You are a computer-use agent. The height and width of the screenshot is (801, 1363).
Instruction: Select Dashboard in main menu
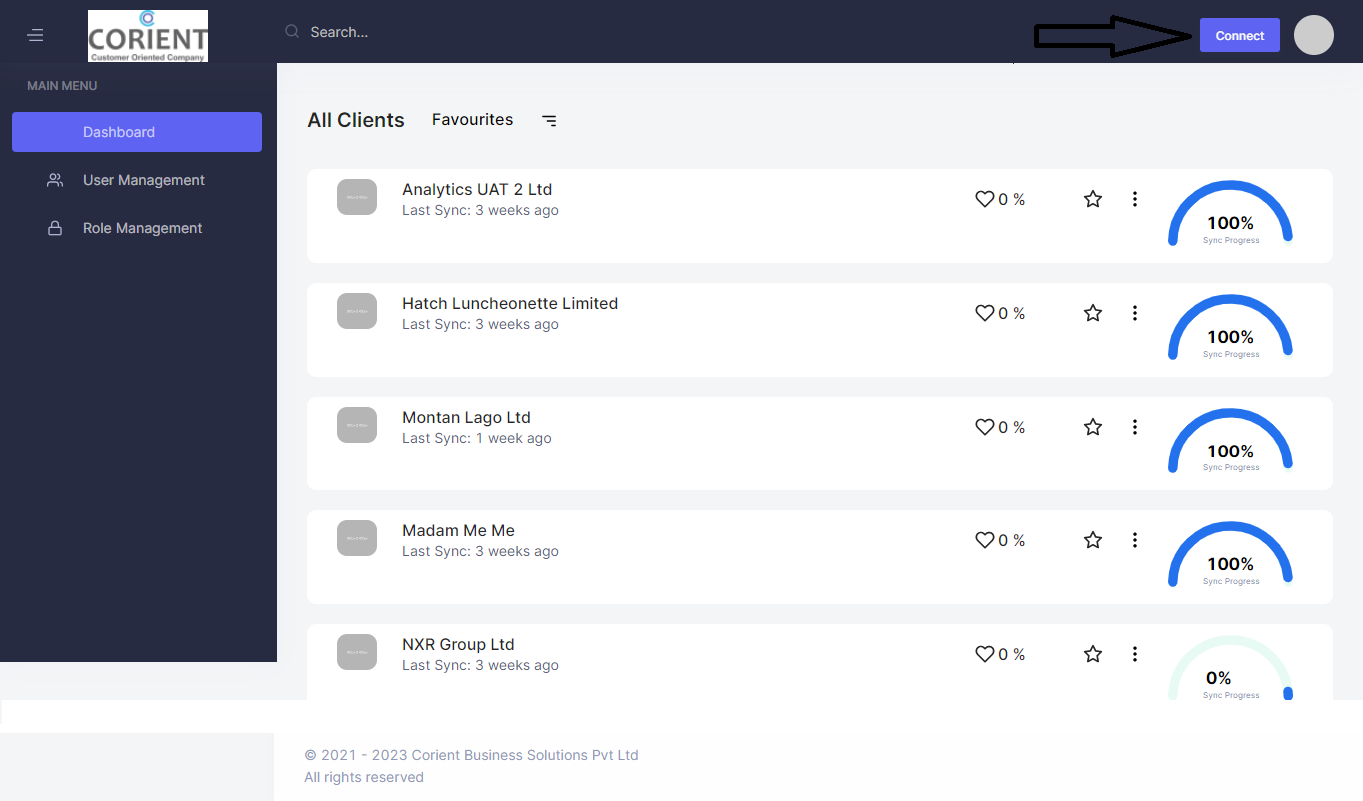coord(137,132)
